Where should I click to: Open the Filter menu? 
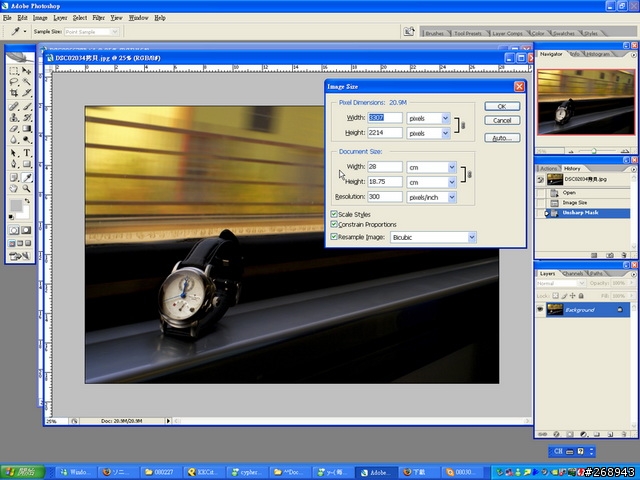tap(98, 18)
